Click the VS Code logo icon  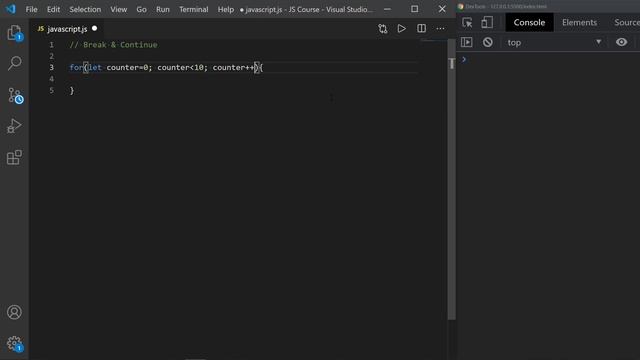[x=10, y=9]
